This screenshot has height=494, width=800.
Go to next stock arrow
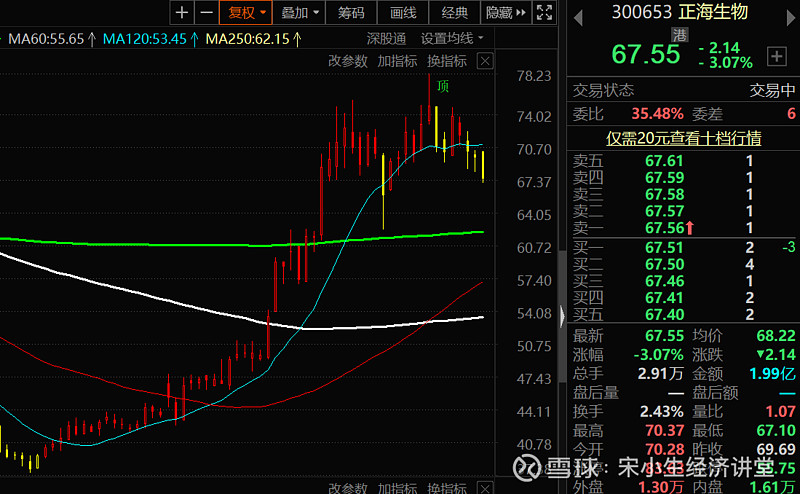pos(790,18)
